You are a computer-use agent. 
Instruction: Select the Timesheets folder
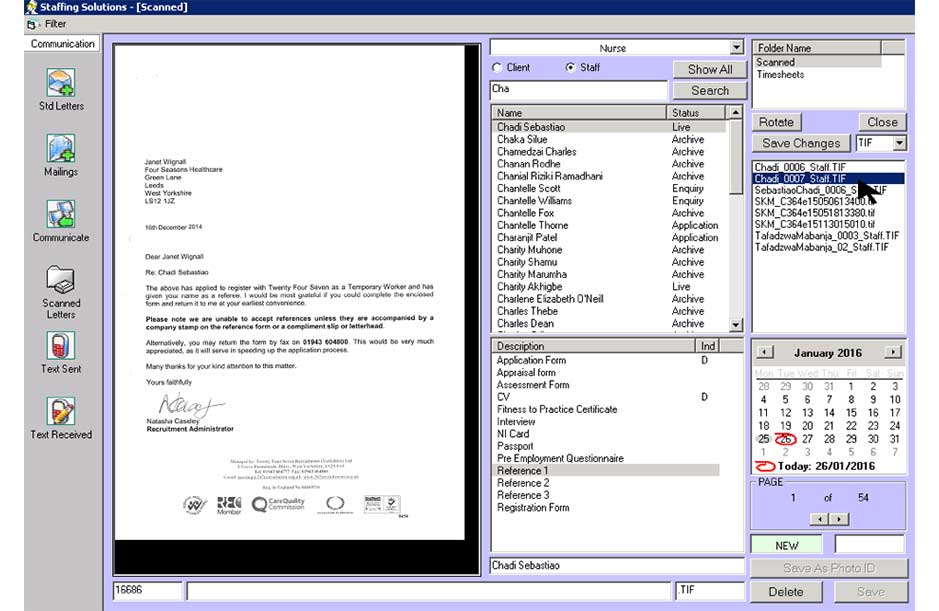pyautogui.click(x=780, y=75)
